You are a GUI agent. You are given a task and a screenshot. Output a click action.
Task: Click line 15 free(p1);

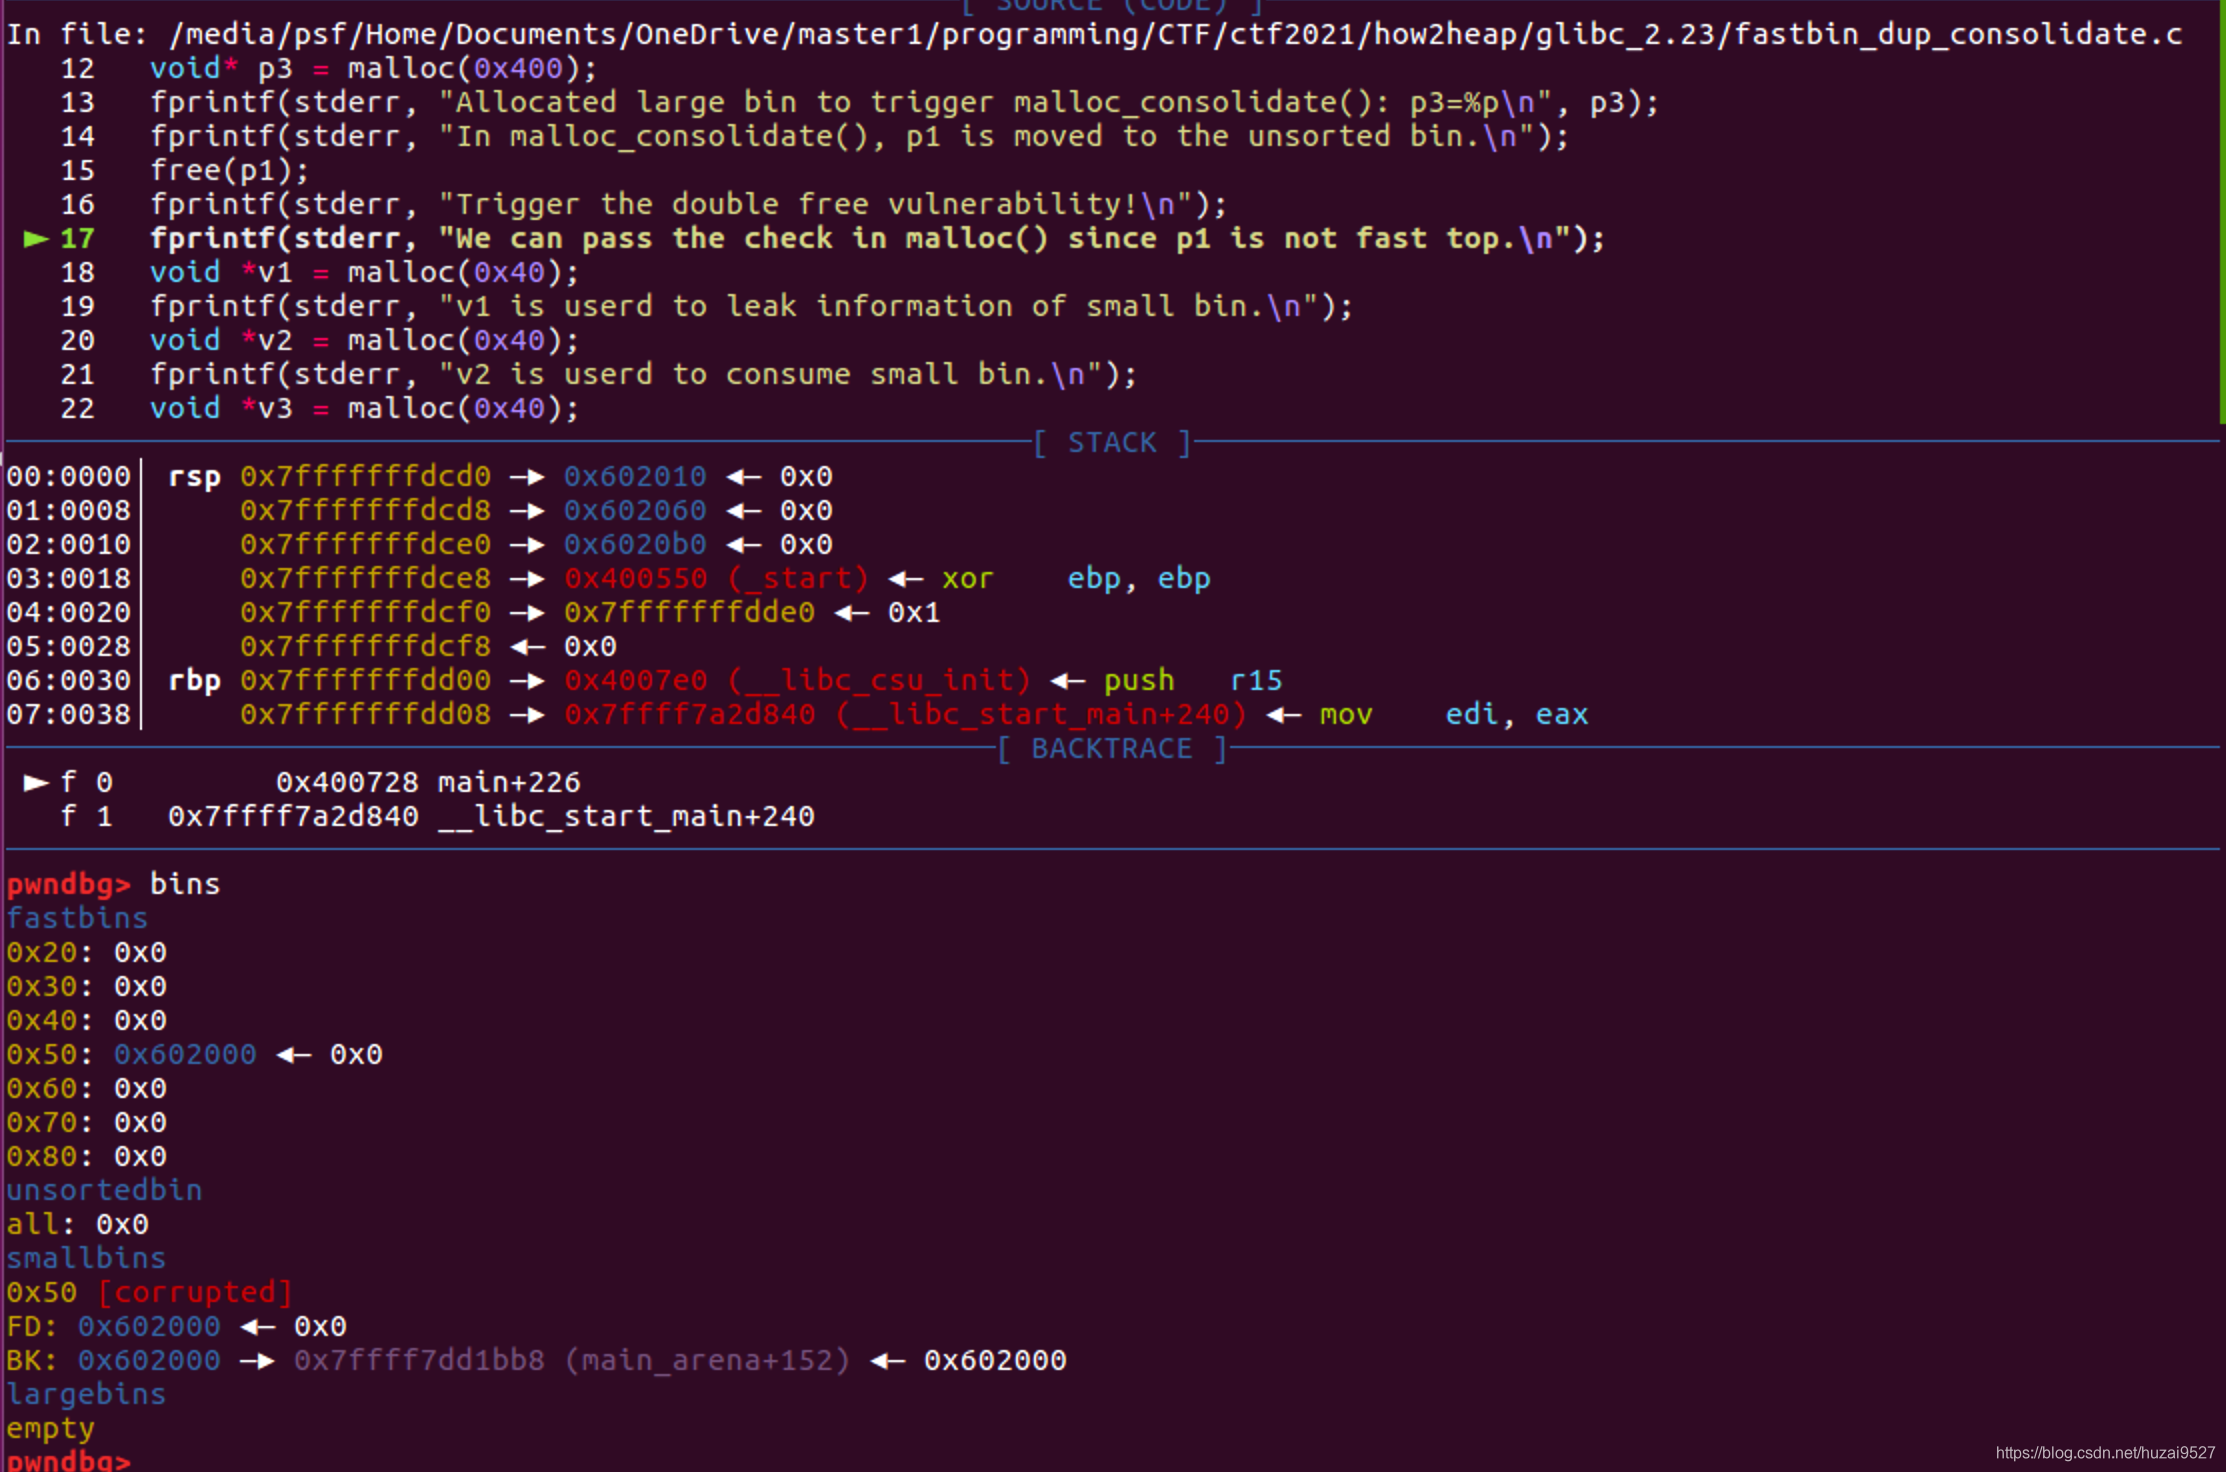pyautogui.click(x=229, y=170)
